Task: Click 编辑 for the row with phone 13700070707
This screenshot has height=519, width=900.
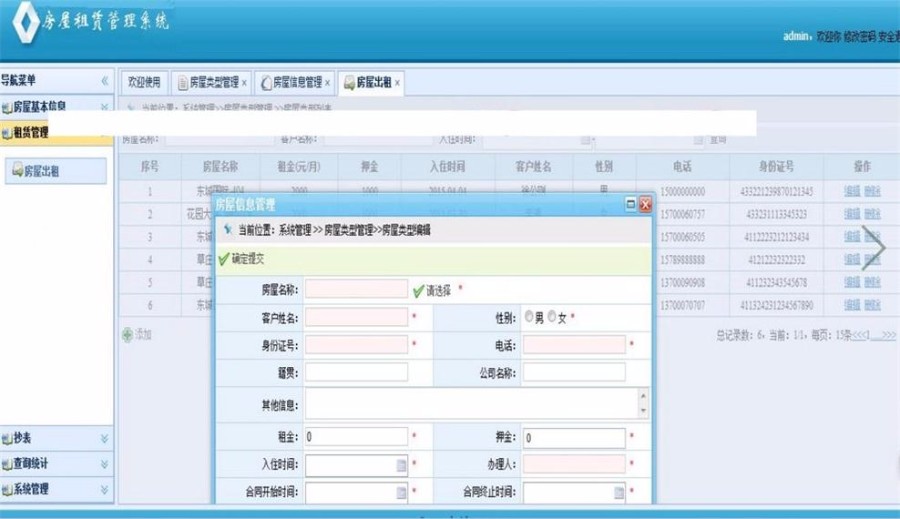Action: pyautogui.click(x=852, y=305)
